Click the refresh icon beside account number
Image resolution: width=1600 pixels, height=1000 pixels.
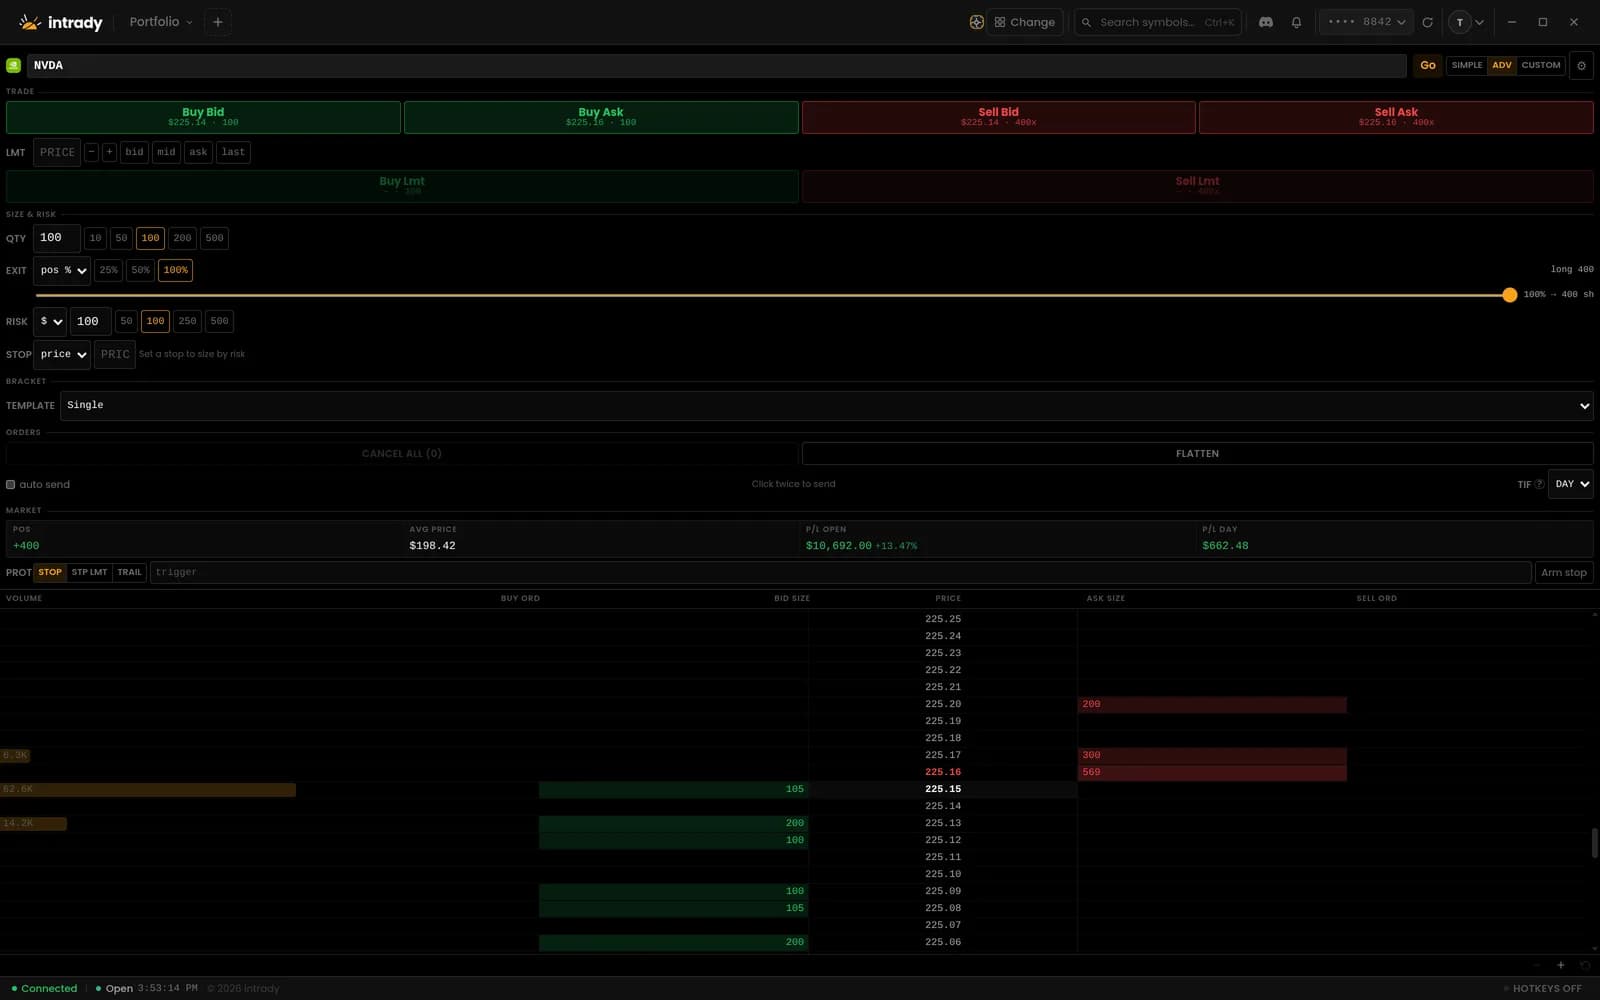pyautogui.click(x=1428, y=22)
